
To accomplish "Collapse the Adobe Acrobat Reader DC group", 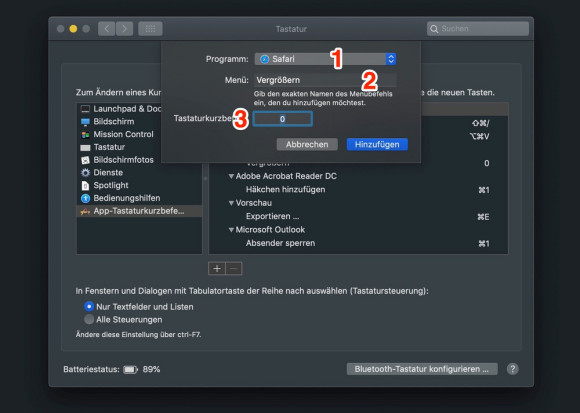I will point(231,176).
